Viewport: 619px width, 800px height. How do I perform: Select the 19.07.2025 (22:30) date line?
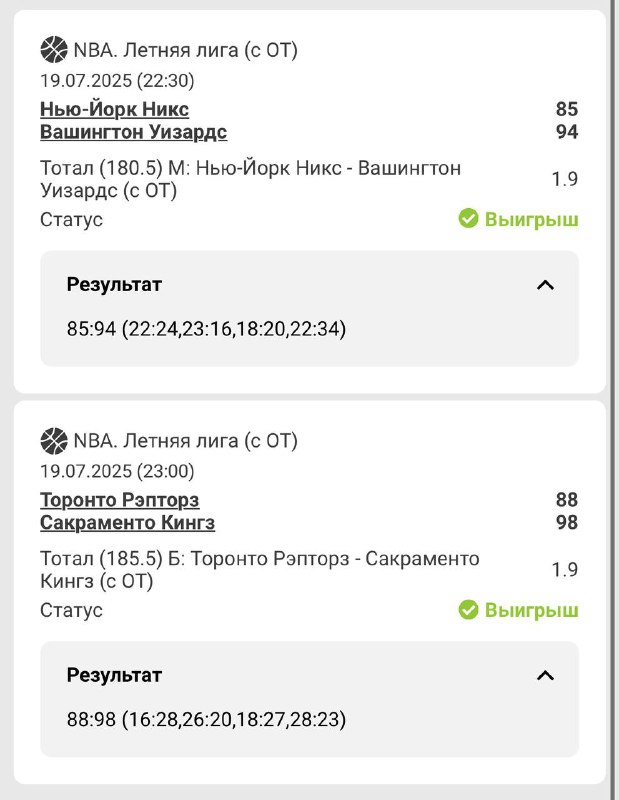[117, 80]
